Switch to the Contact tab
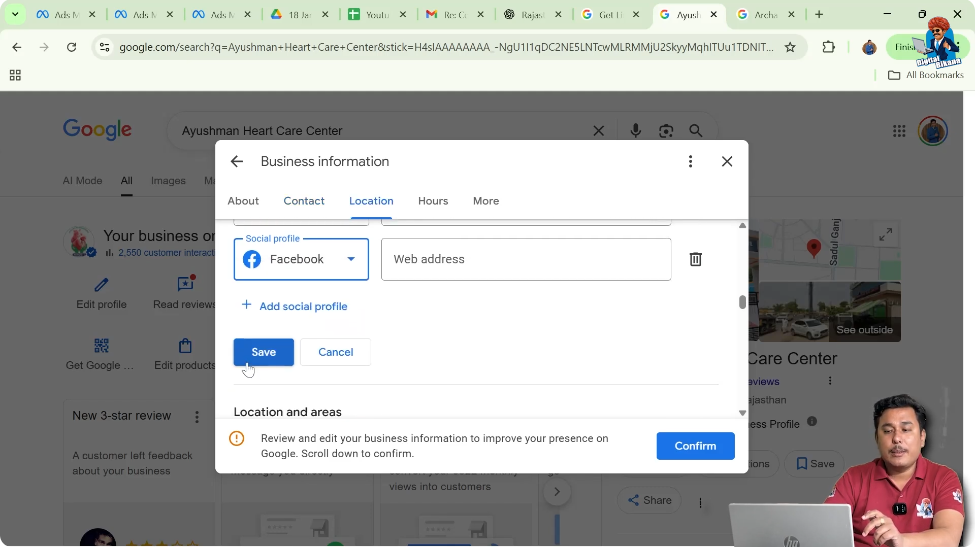The width and height of the screenshot is (975, 547). (x=304, y=201)
